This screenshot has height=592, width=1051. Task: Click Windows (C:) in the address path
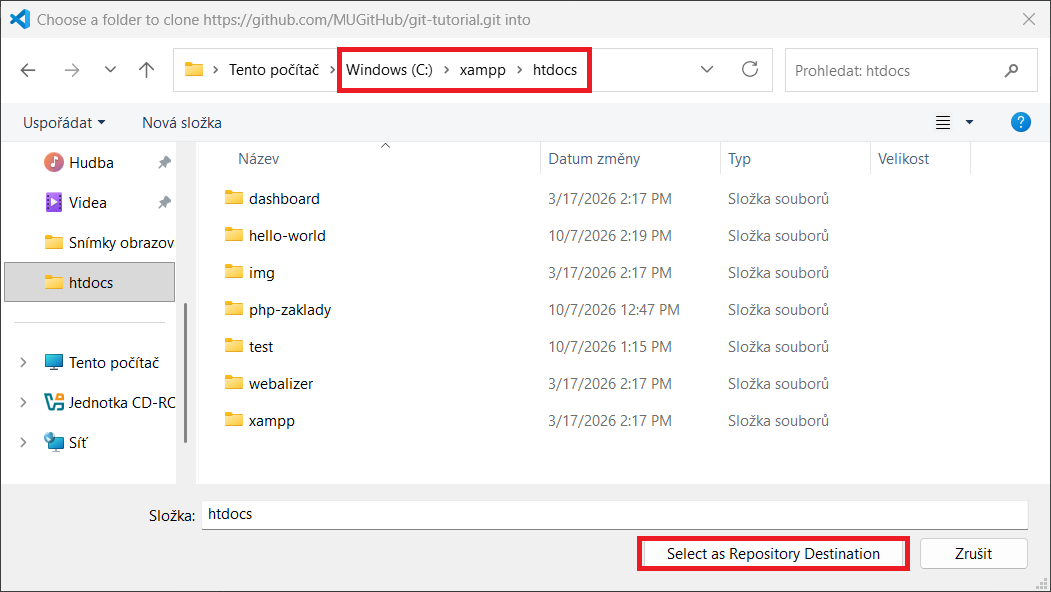click(389, 70)
